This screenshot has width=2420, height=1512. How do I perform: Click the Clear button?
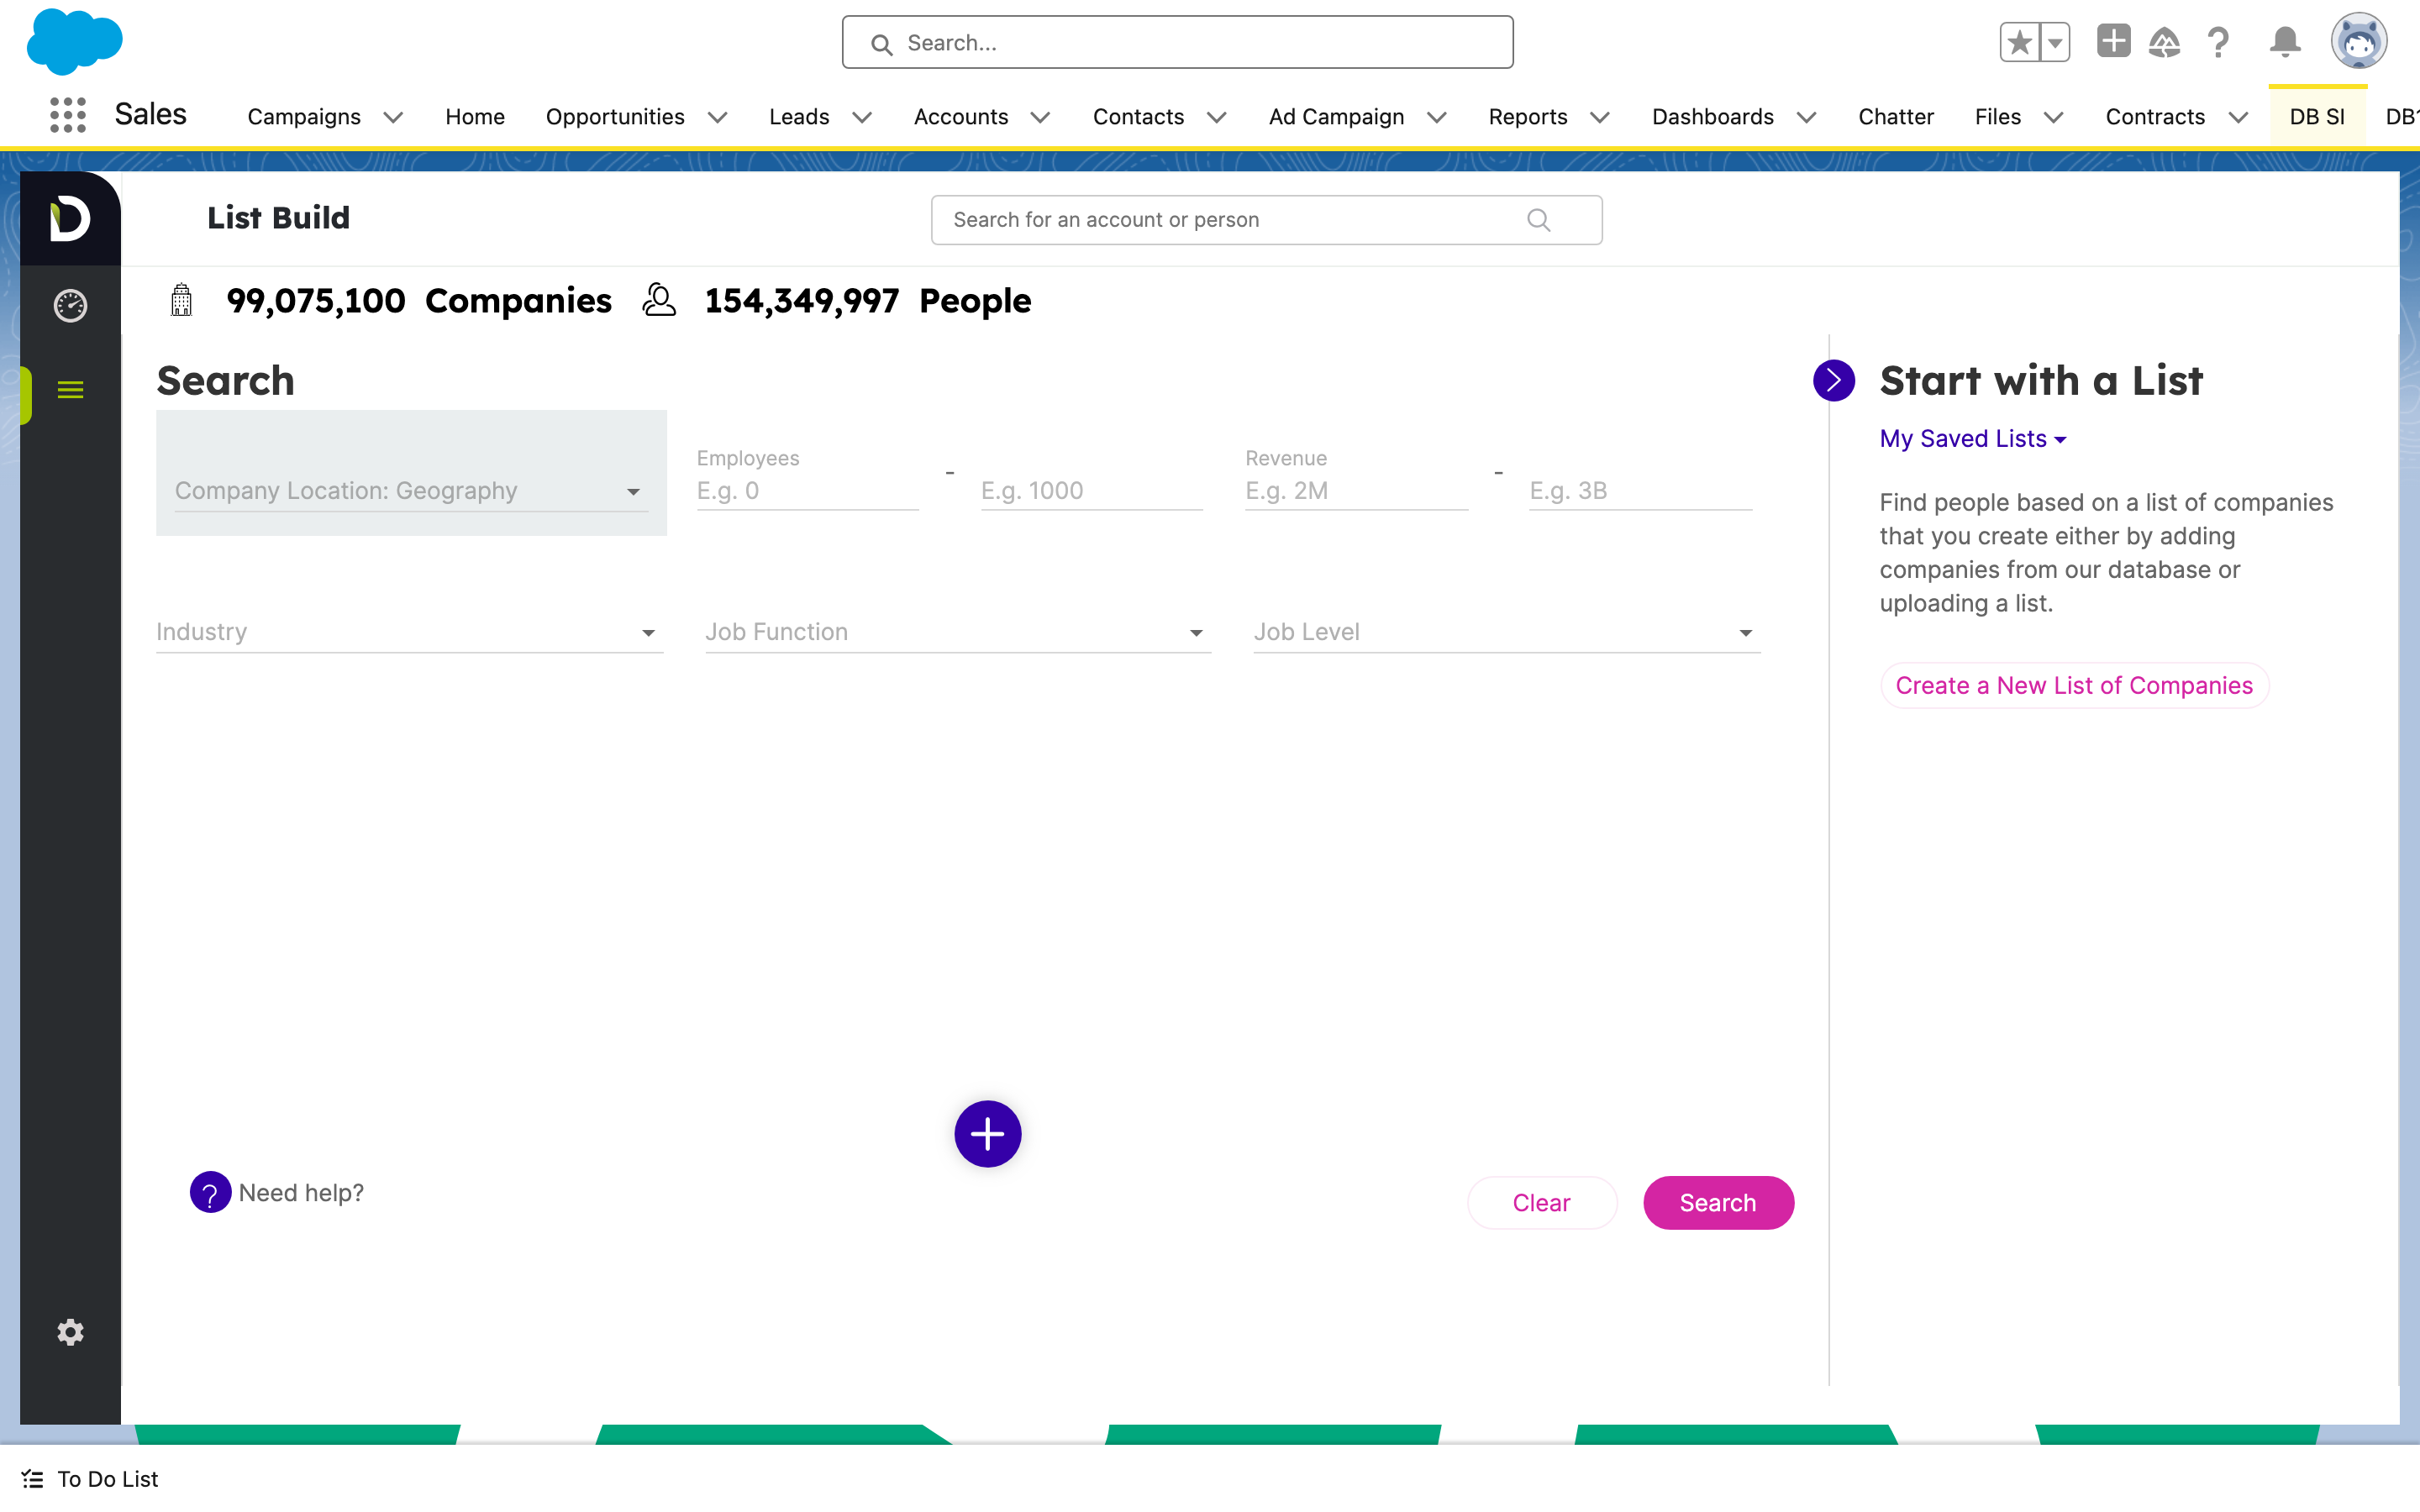click(x=1541, y=1202)
